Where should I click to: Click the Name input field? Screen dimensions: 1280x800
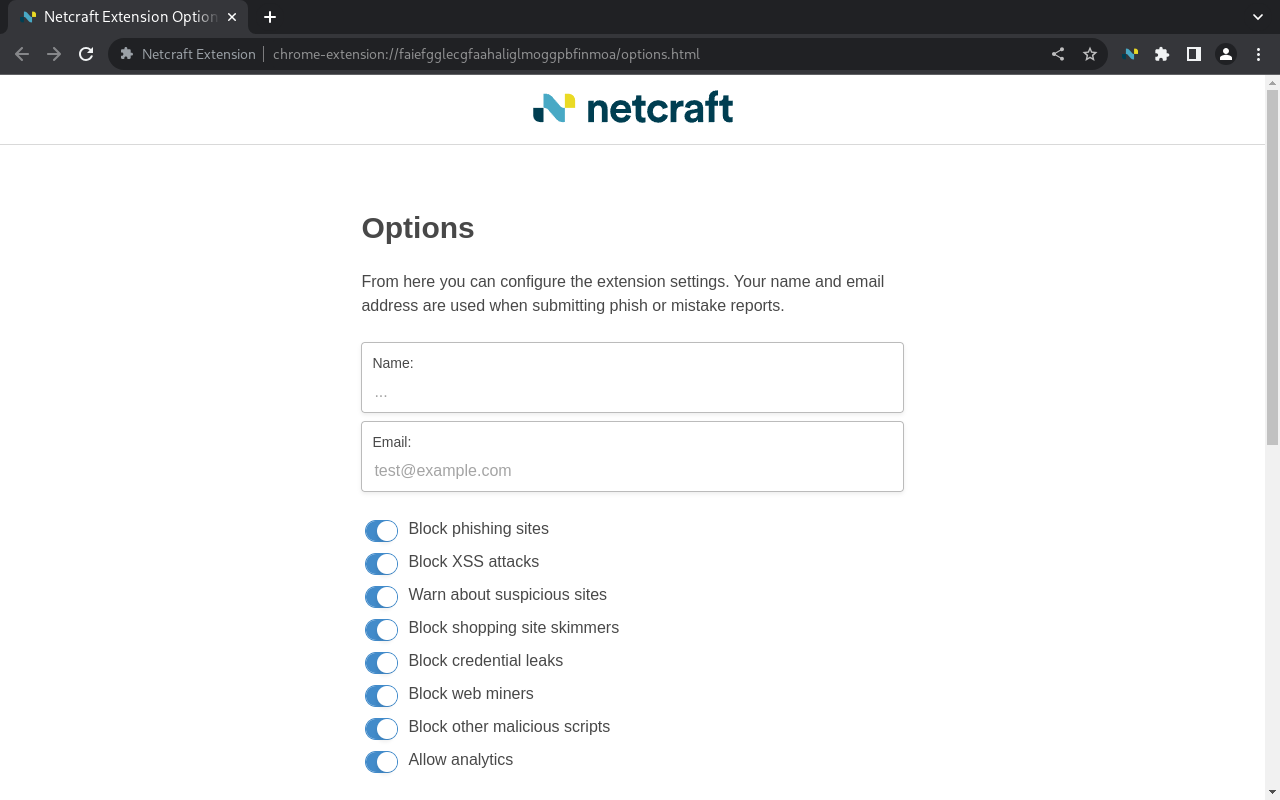click(632, 391)
